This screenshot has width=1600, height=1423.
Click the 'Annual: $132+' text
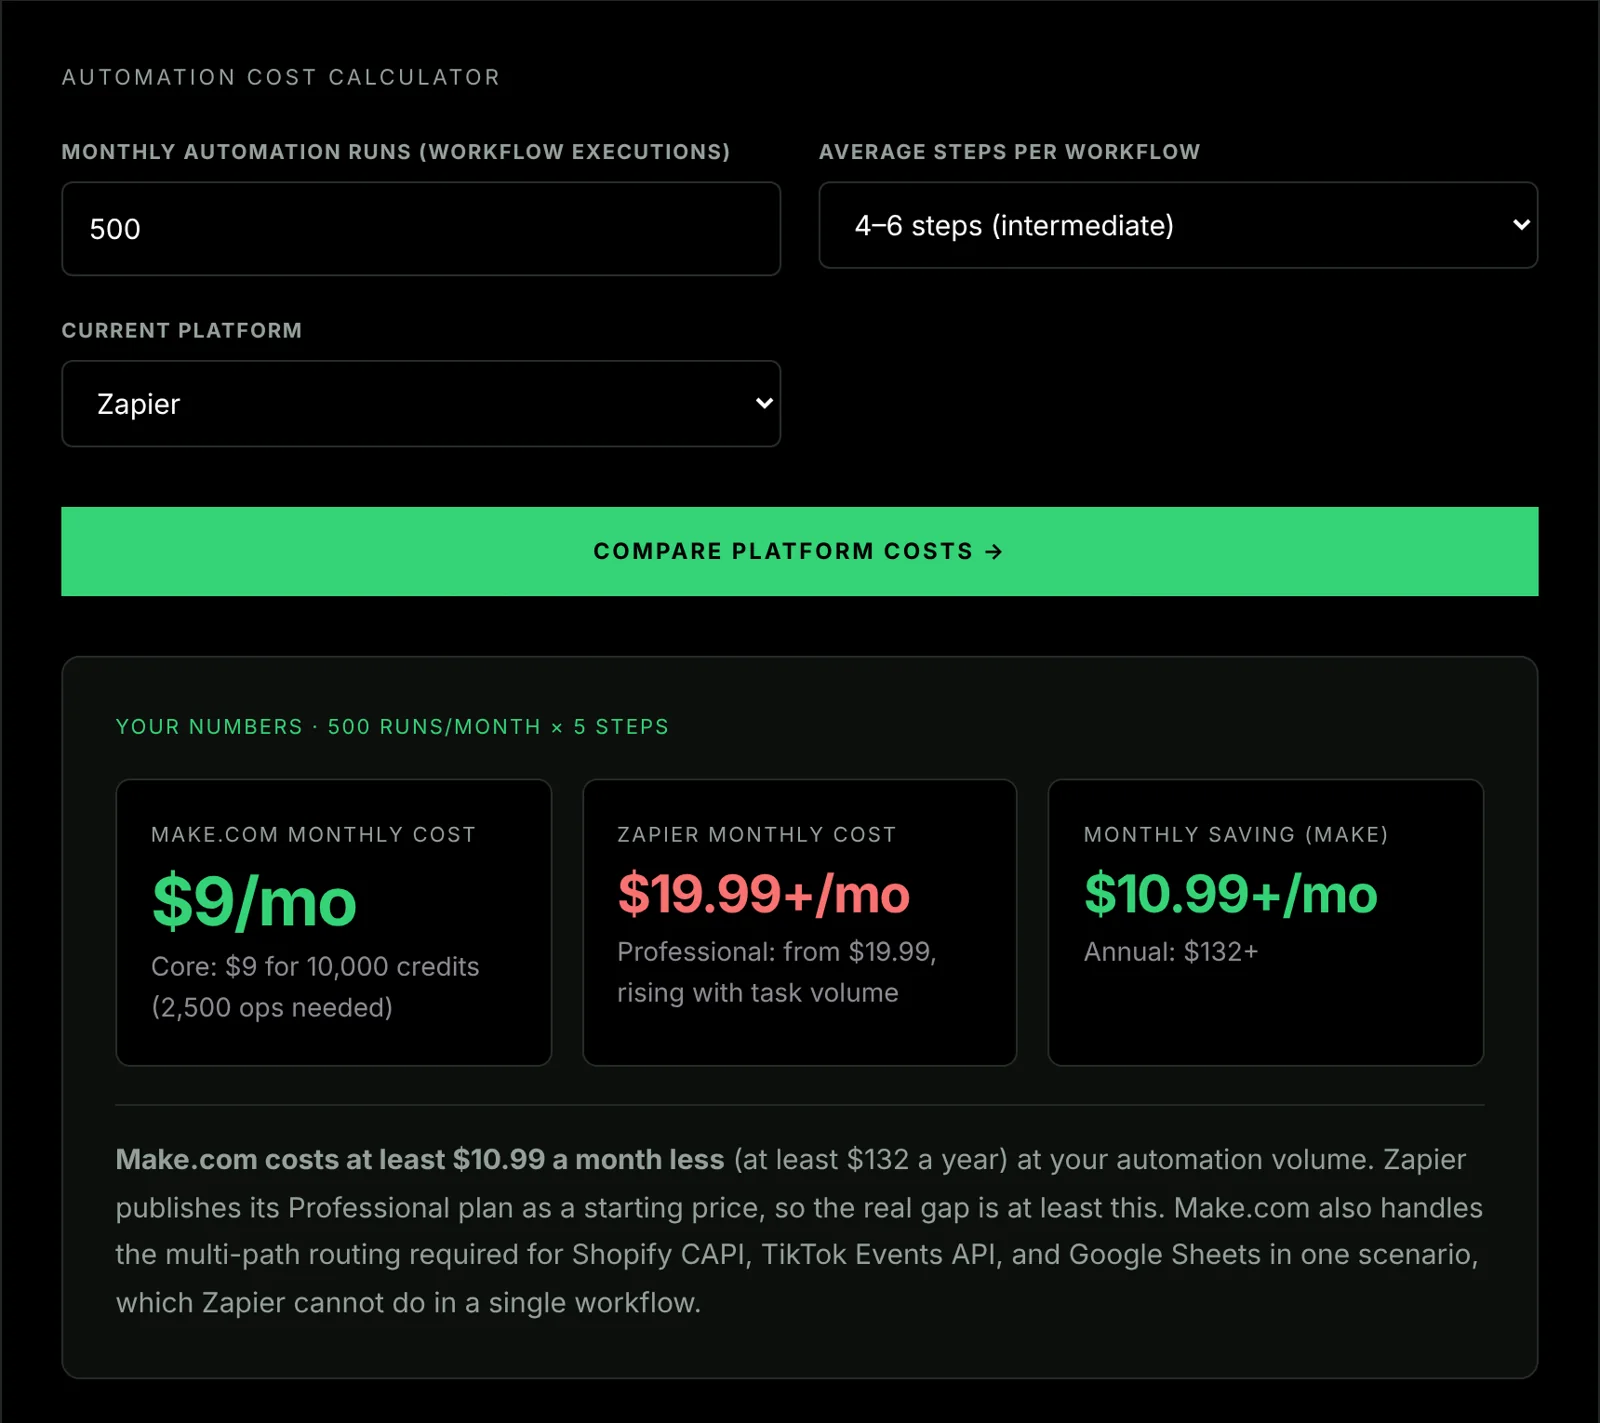coord(1171,951)
